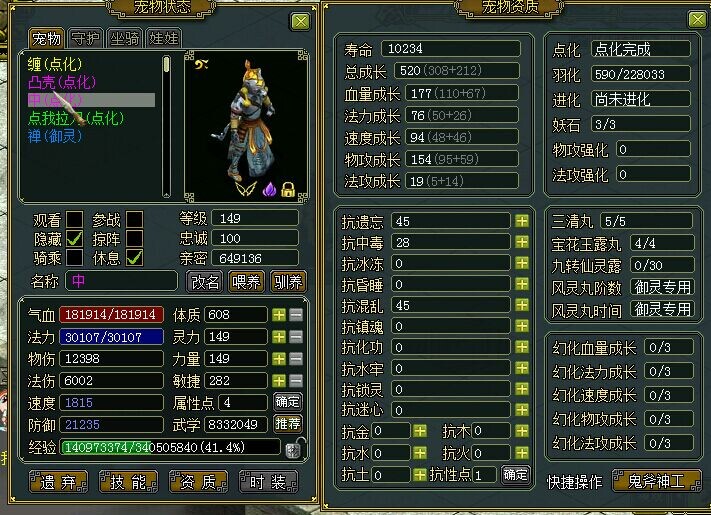Click the green experience progress bar

[x=170, y=448]
